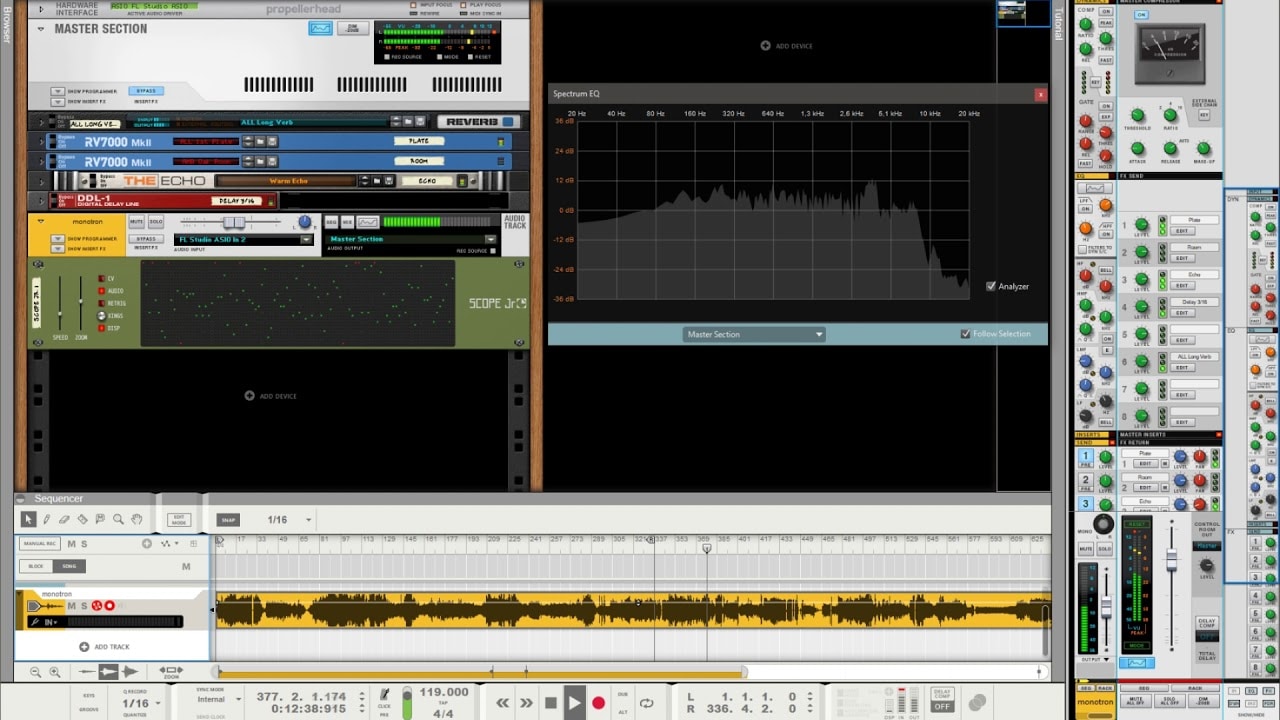The image size is (1280, 720).
Task: Toggle the Snap button in Sequencer
Action: pos(228,520)
